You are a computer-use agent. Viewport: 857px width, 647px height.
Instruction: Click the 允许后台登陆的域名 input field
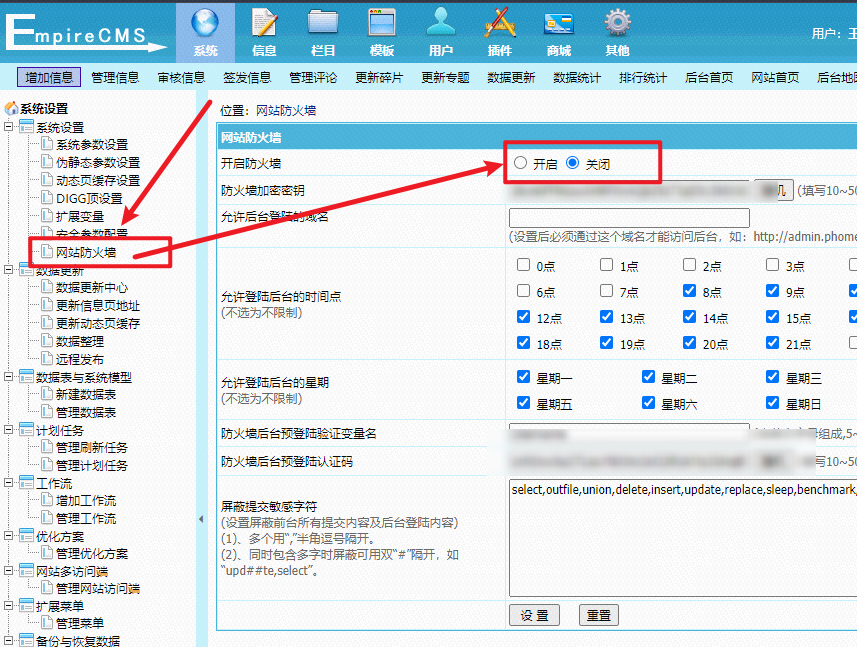click(629, 217)
